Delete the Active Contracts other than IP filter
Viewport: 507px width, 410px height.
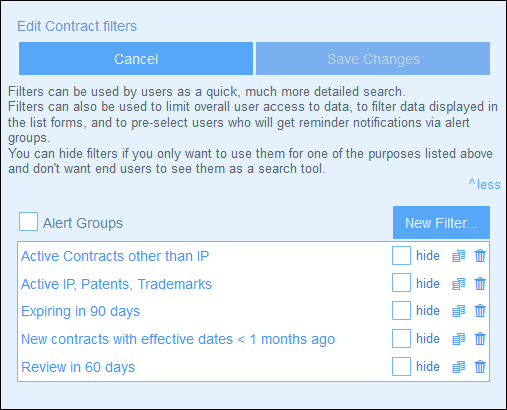[x=480, y=256]
